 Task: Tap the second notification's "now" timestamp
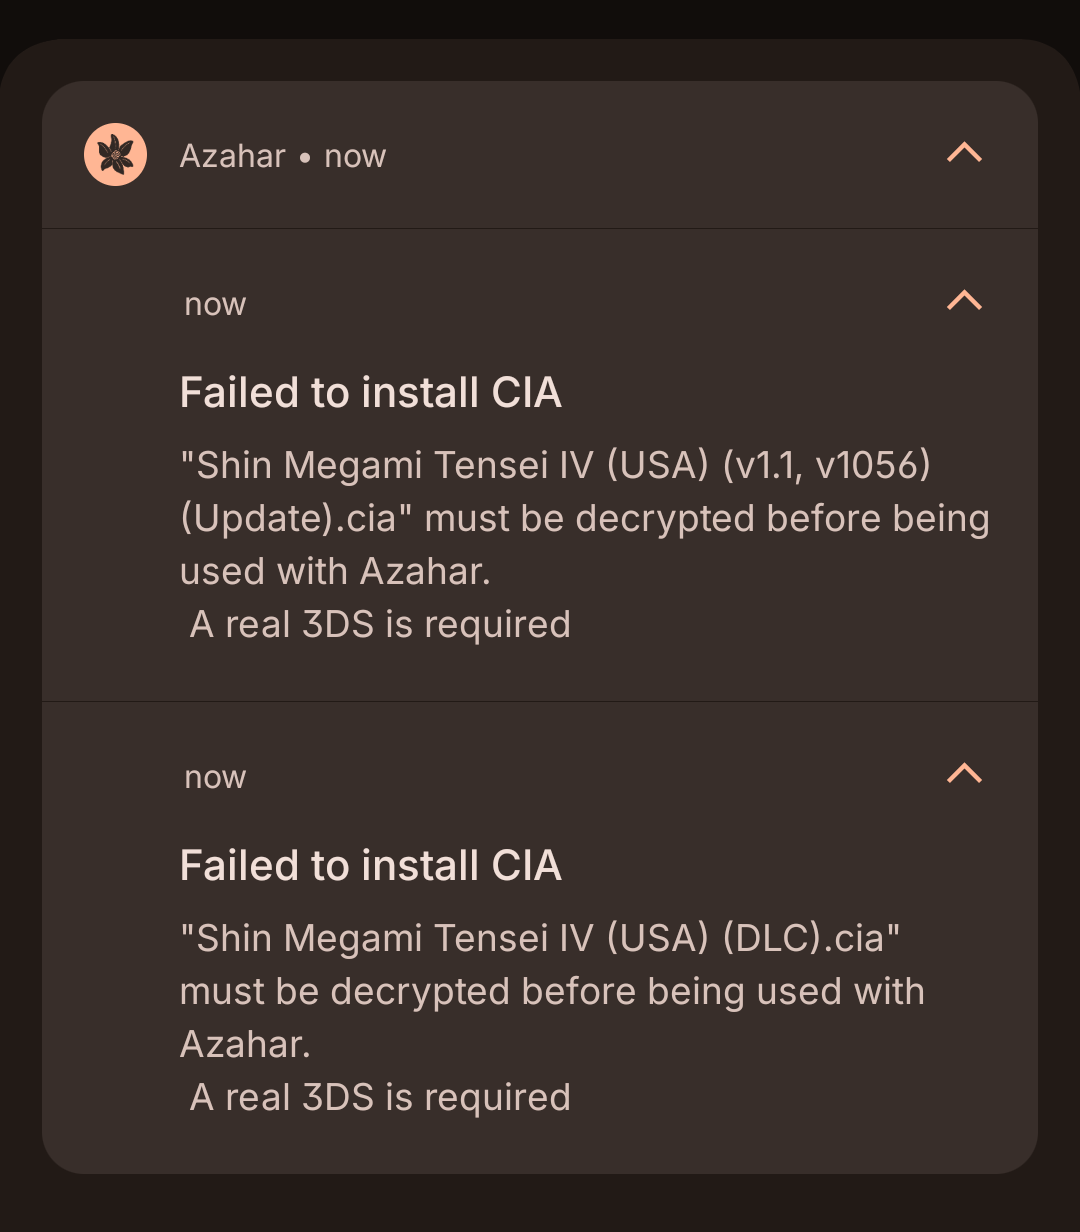click(x=215, y=777)
